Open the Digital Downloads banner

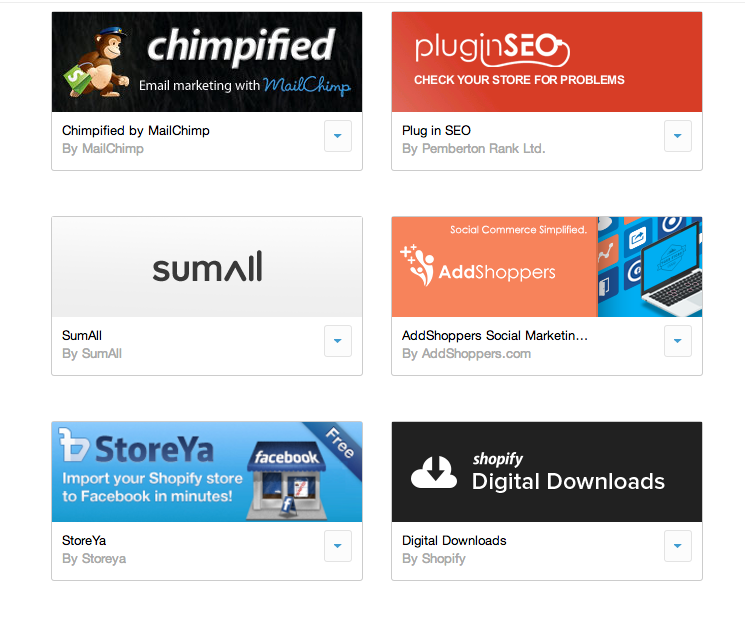(x=546, y=472)
